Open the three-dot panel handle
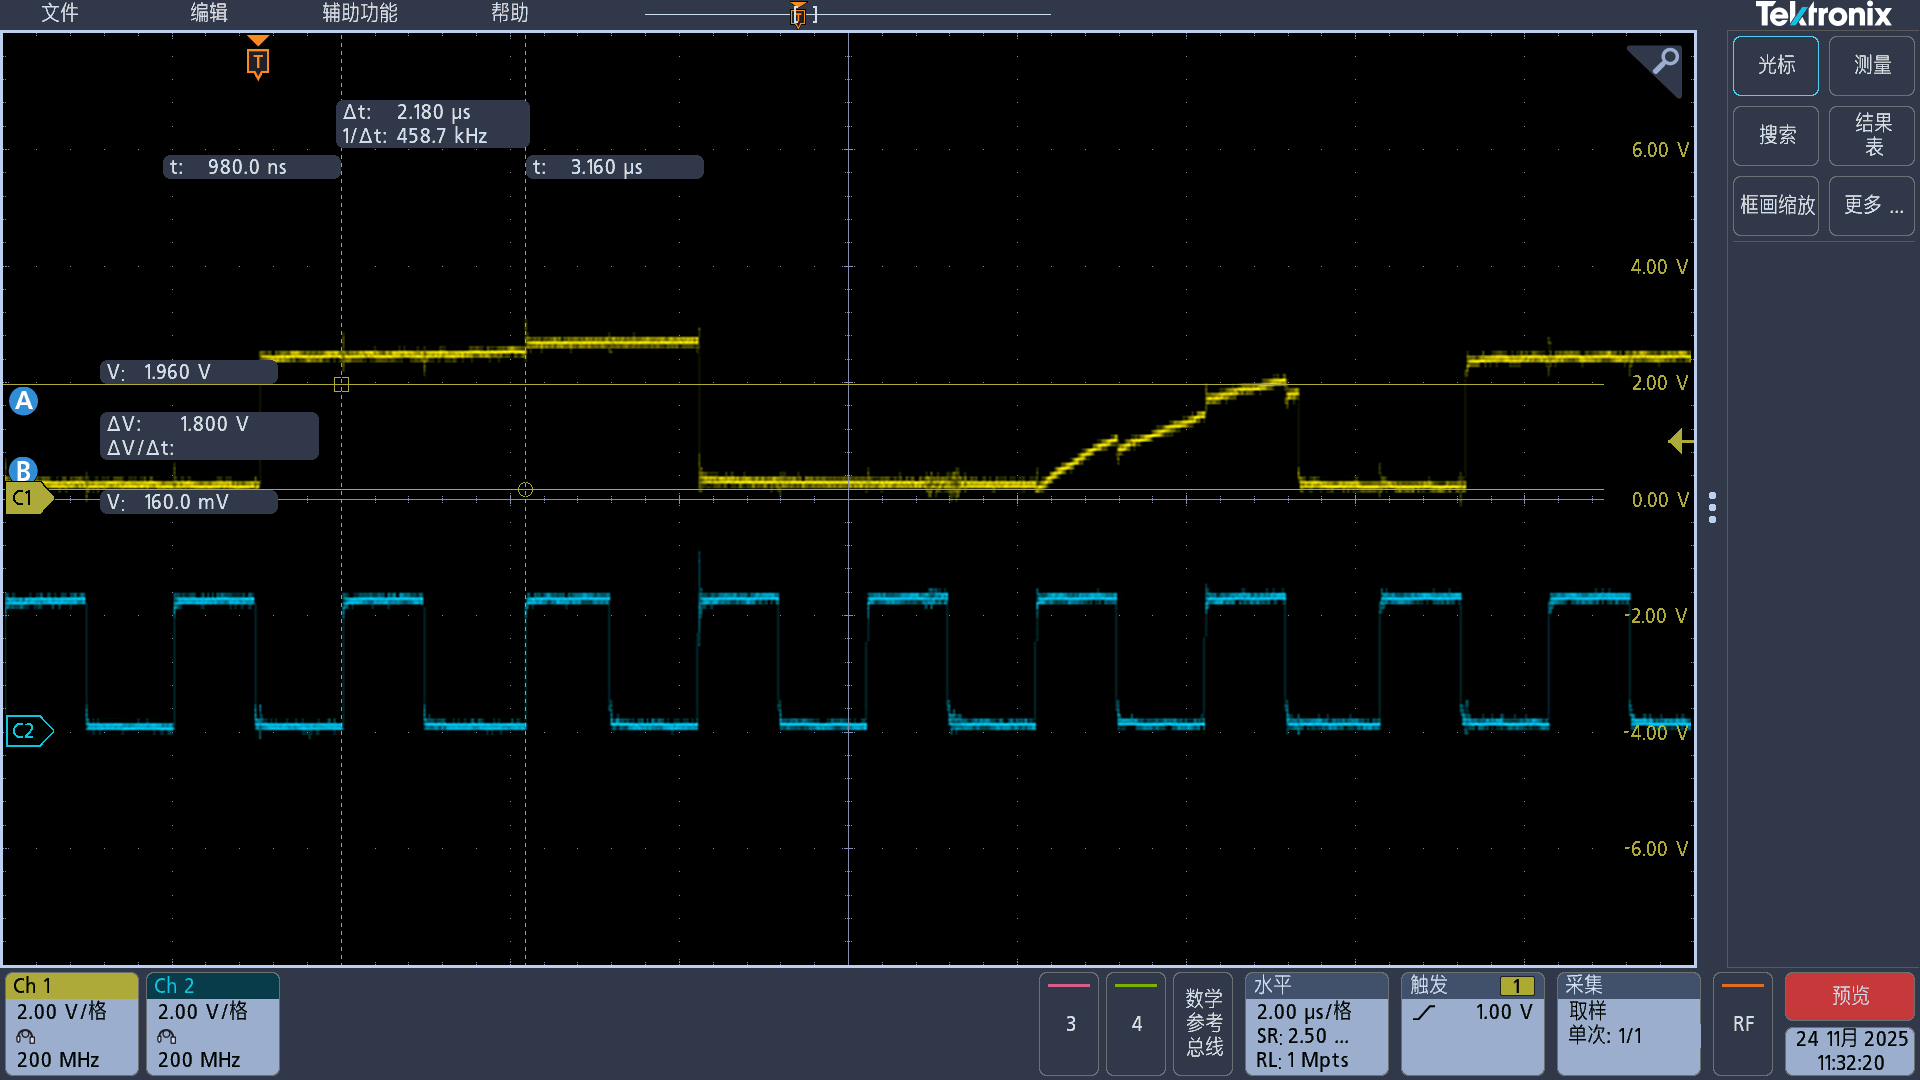 pos(1713,508)
